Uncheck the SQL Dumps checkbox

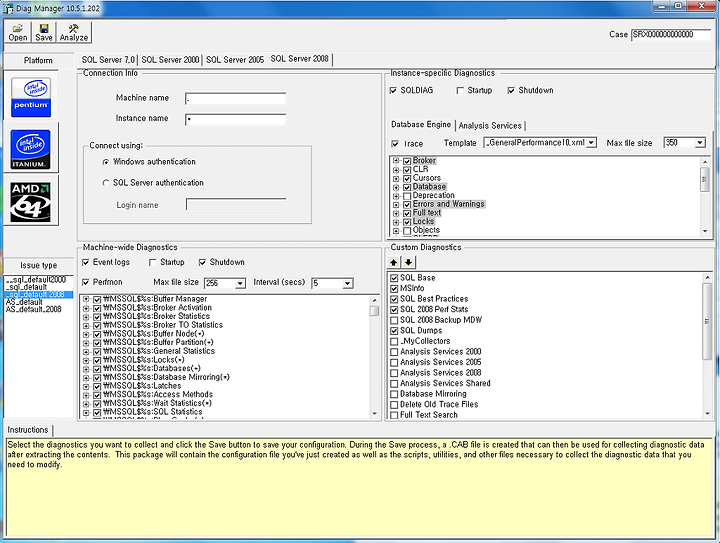pos(394,330)
